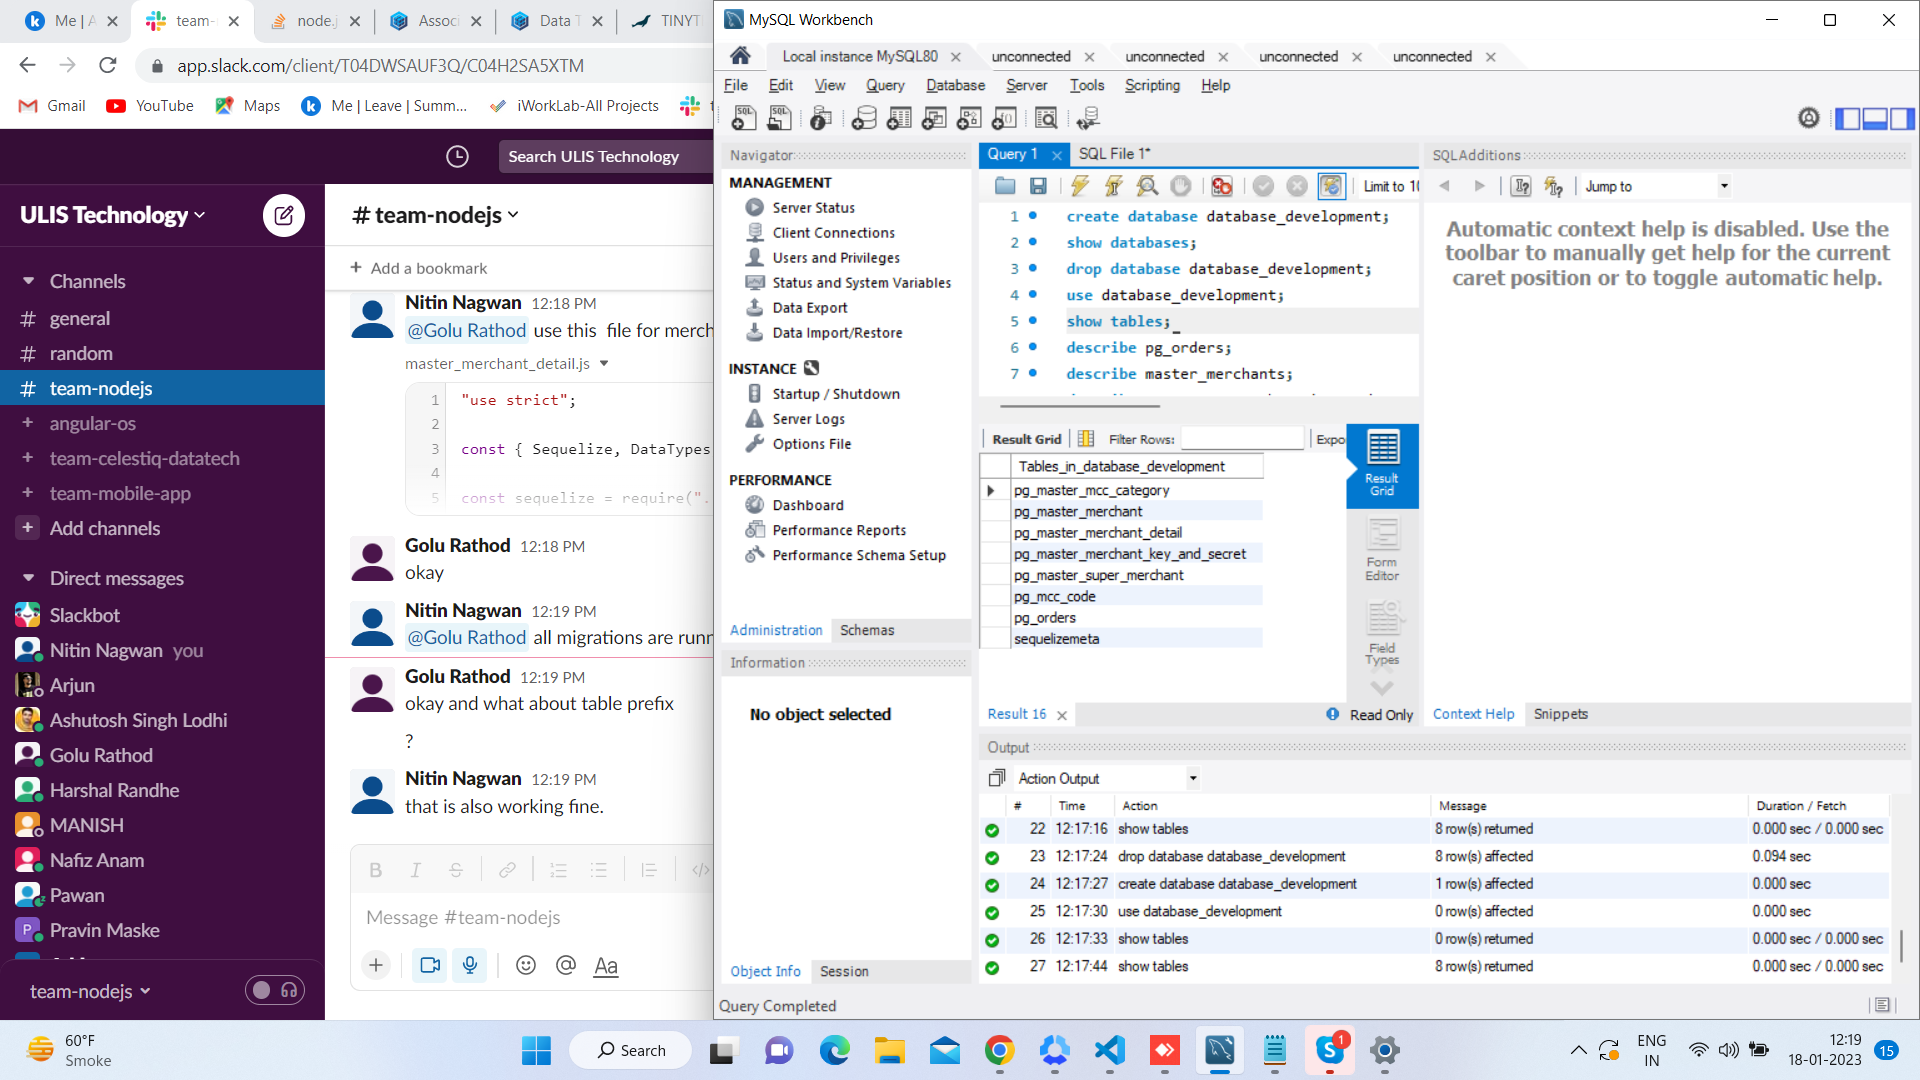Toggle Slack formatting toolbar Aa
The width and height of the screenshot is (1920, 1080).
pos(606,965)
